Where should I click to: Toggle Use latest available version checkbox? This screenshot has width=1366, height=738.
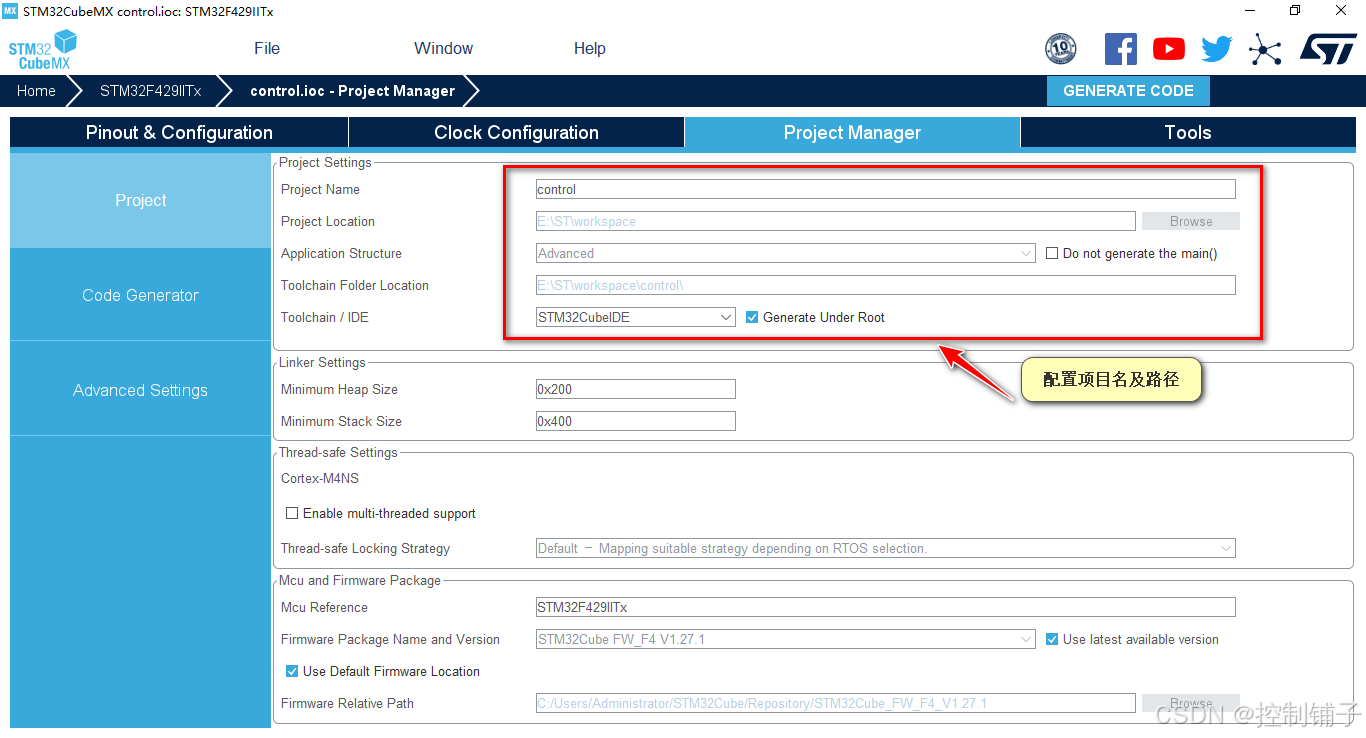point(1052,639)
